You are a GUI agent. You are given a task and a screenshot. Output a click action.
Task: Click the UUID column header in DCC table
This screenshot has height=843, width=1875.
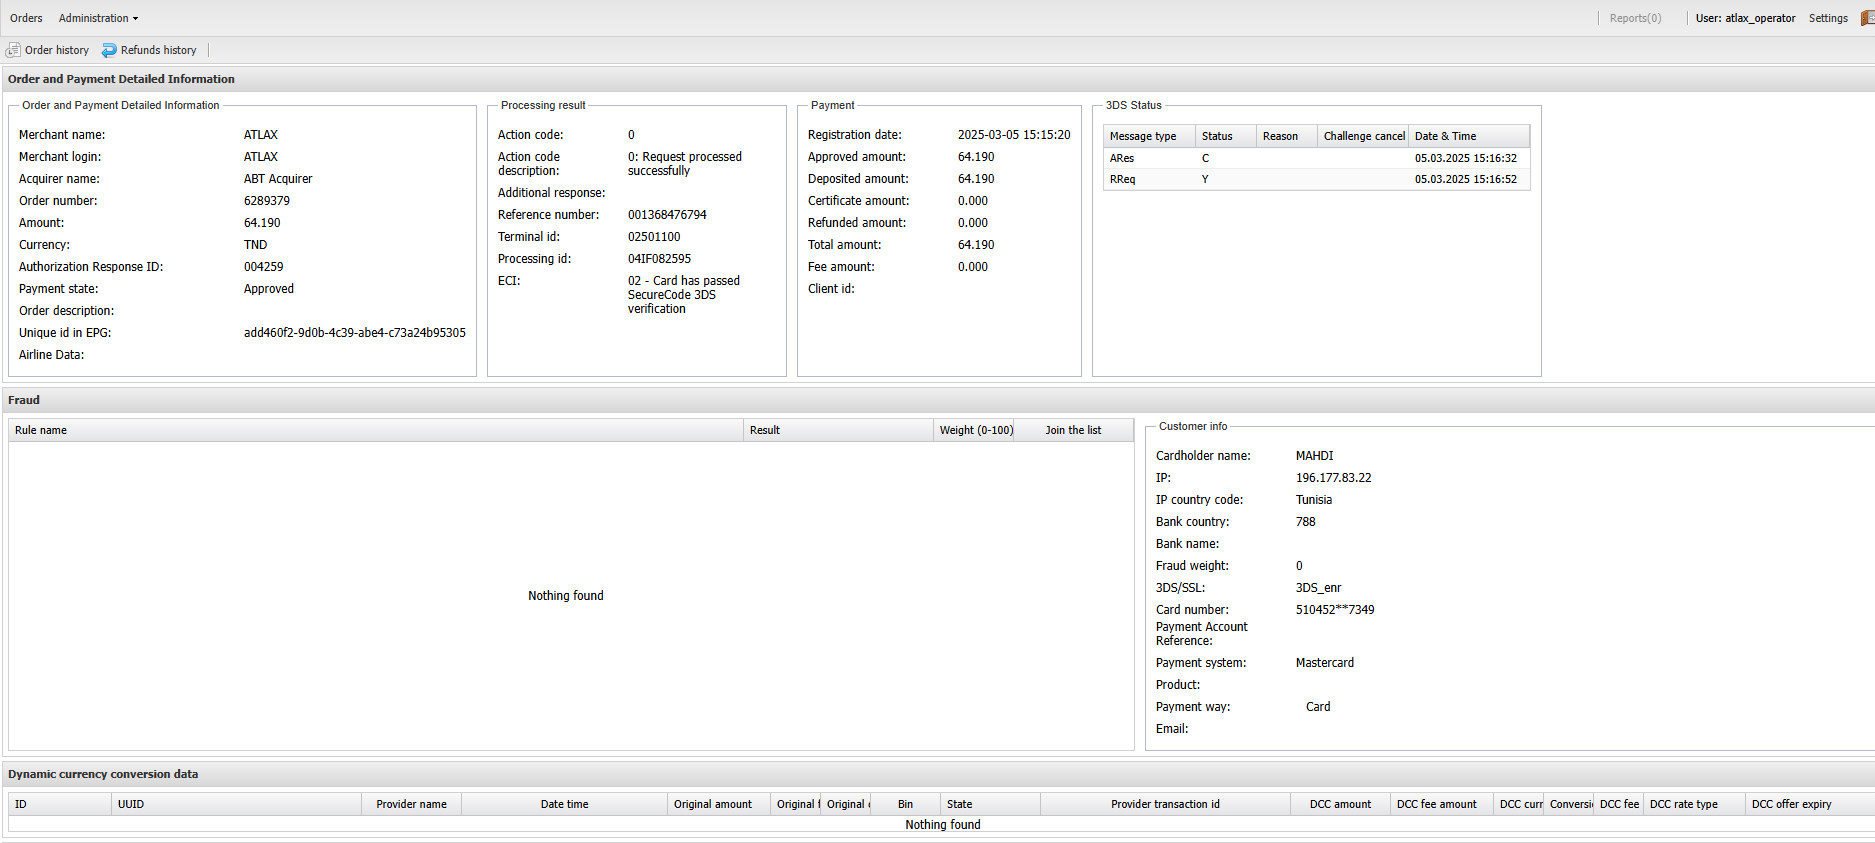click(x=131, y=804)
